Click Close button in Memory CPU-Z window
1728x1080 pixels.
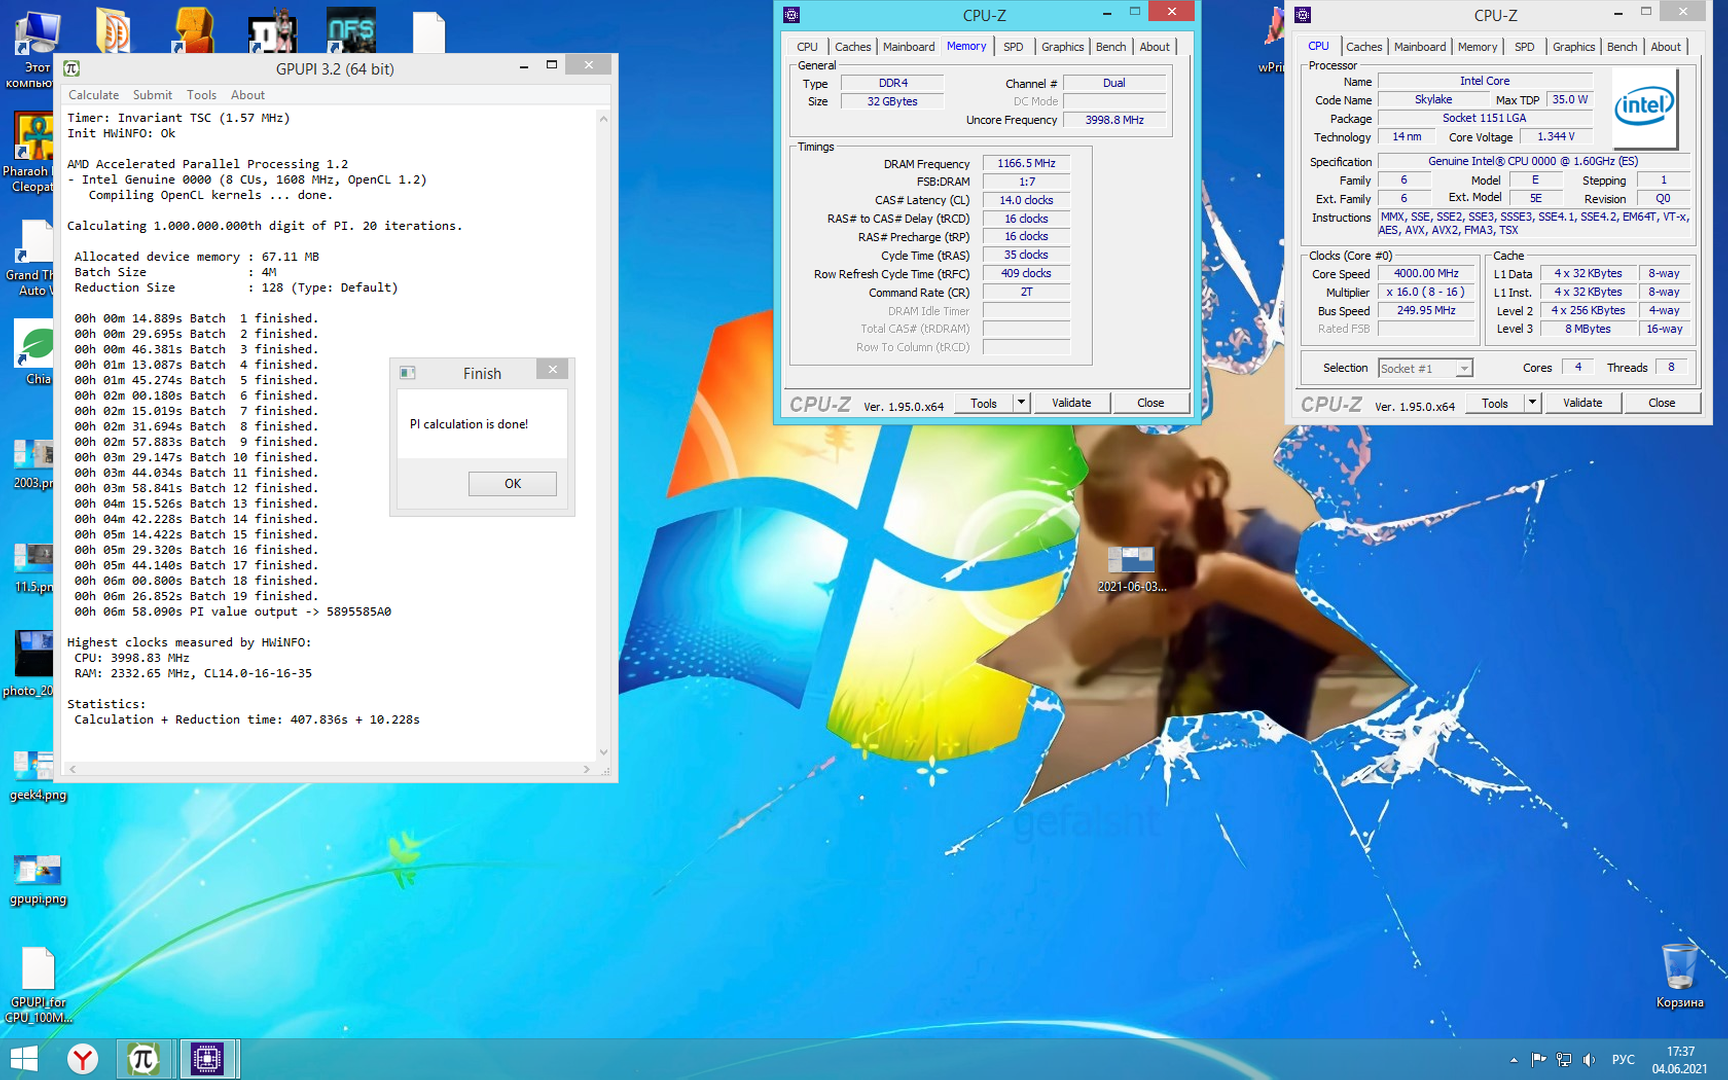(1150, 403)
